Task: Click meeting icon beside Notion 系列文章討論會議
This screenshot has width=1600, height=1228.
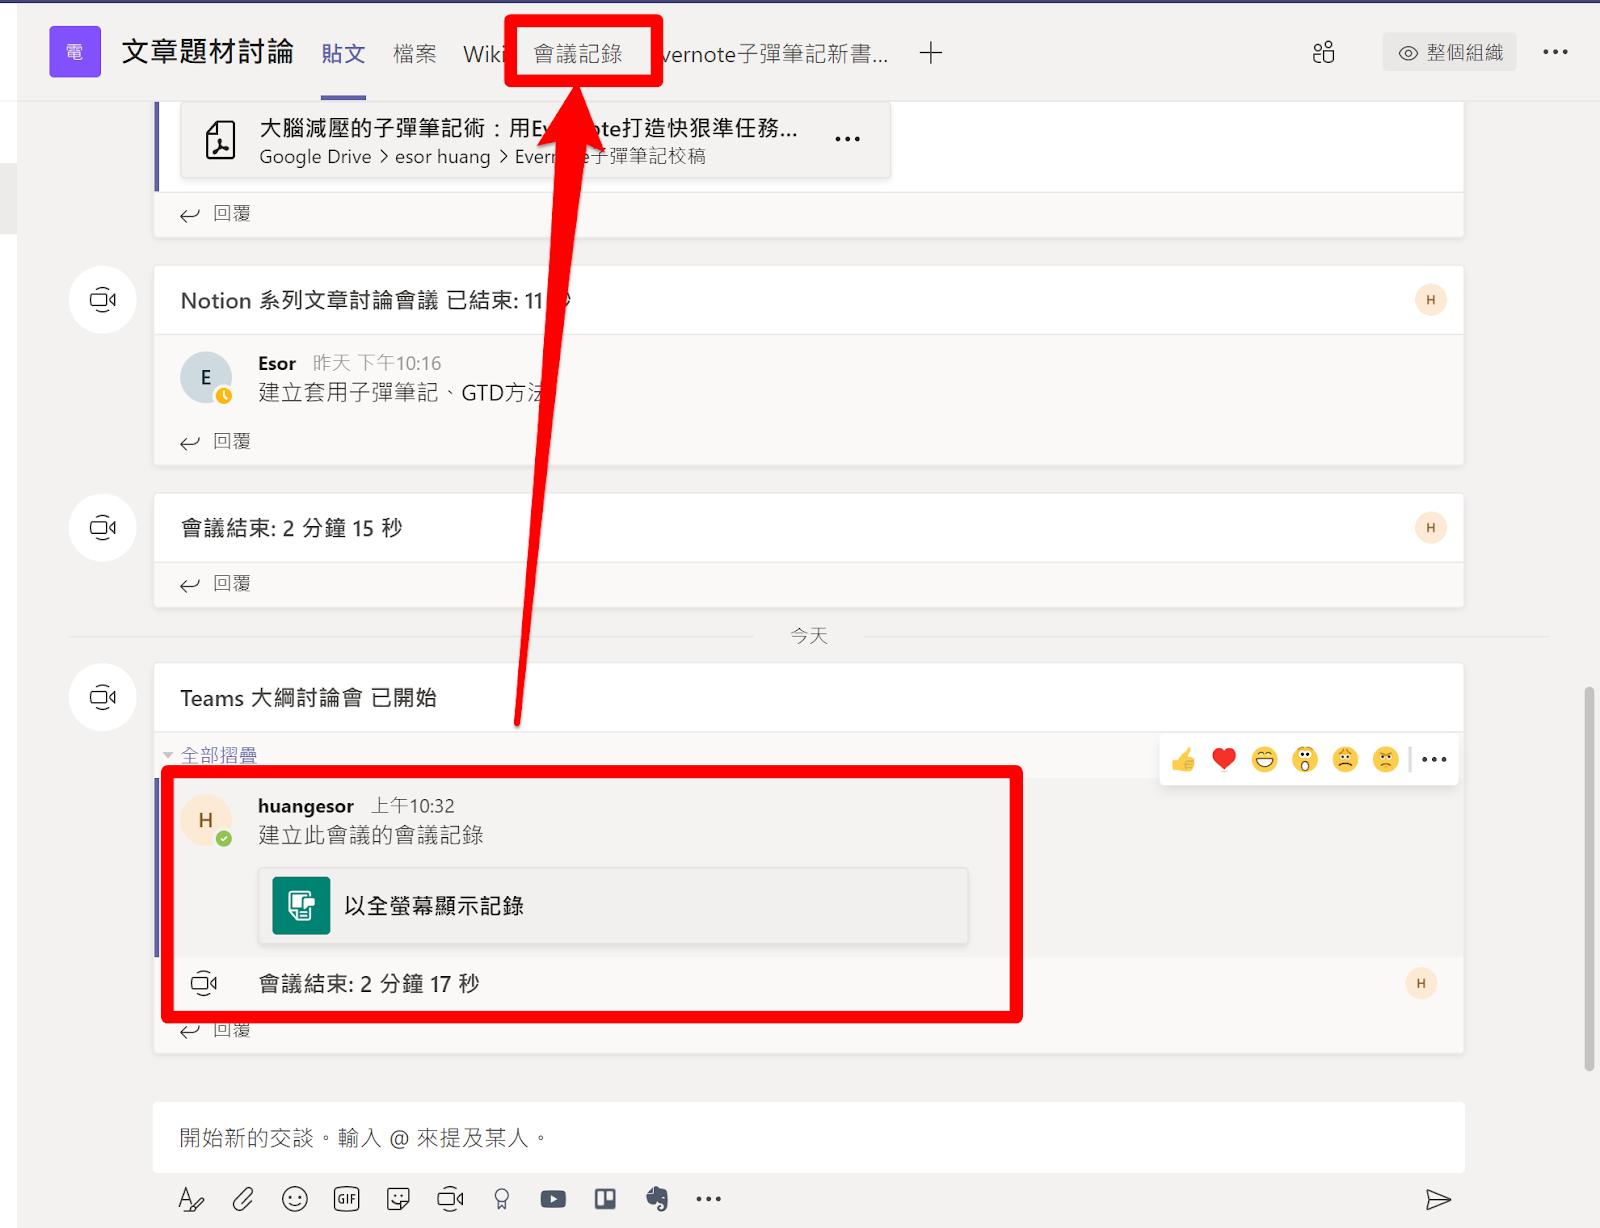Action: click(x=103, y=300)
